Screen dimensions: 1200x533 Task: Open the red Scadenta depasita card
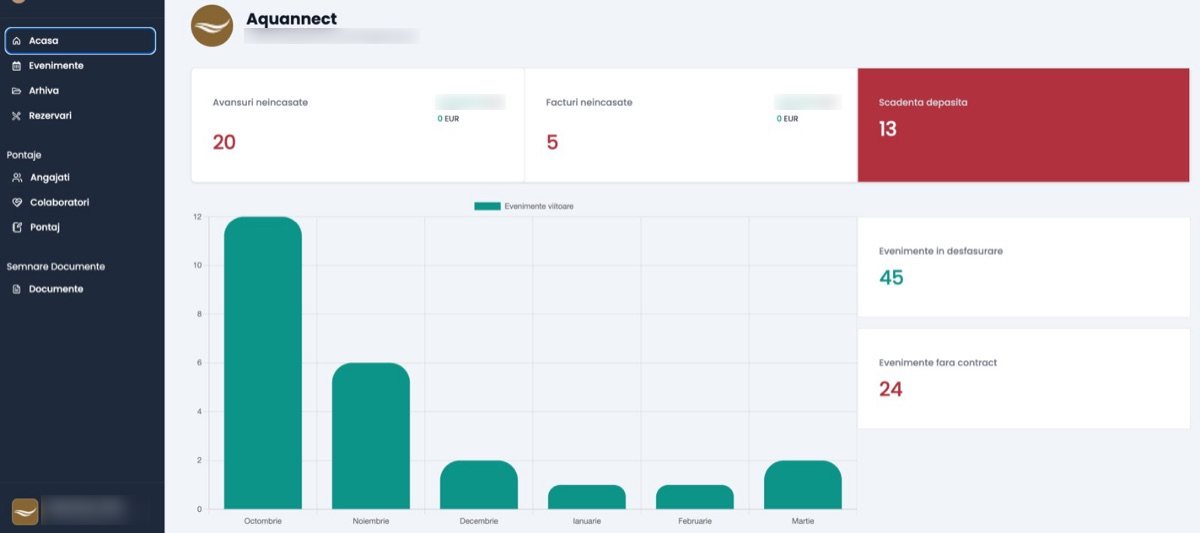[x=1024, y=125]
